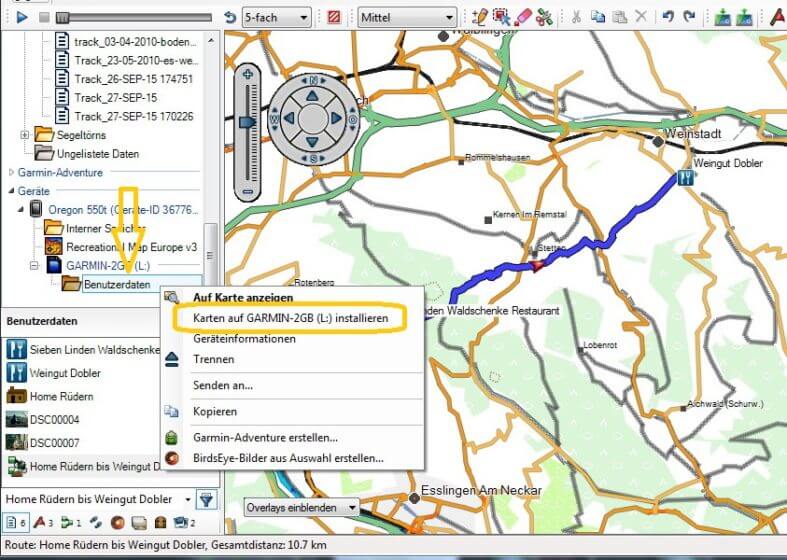Click the Delete X icon

[641, 17]
